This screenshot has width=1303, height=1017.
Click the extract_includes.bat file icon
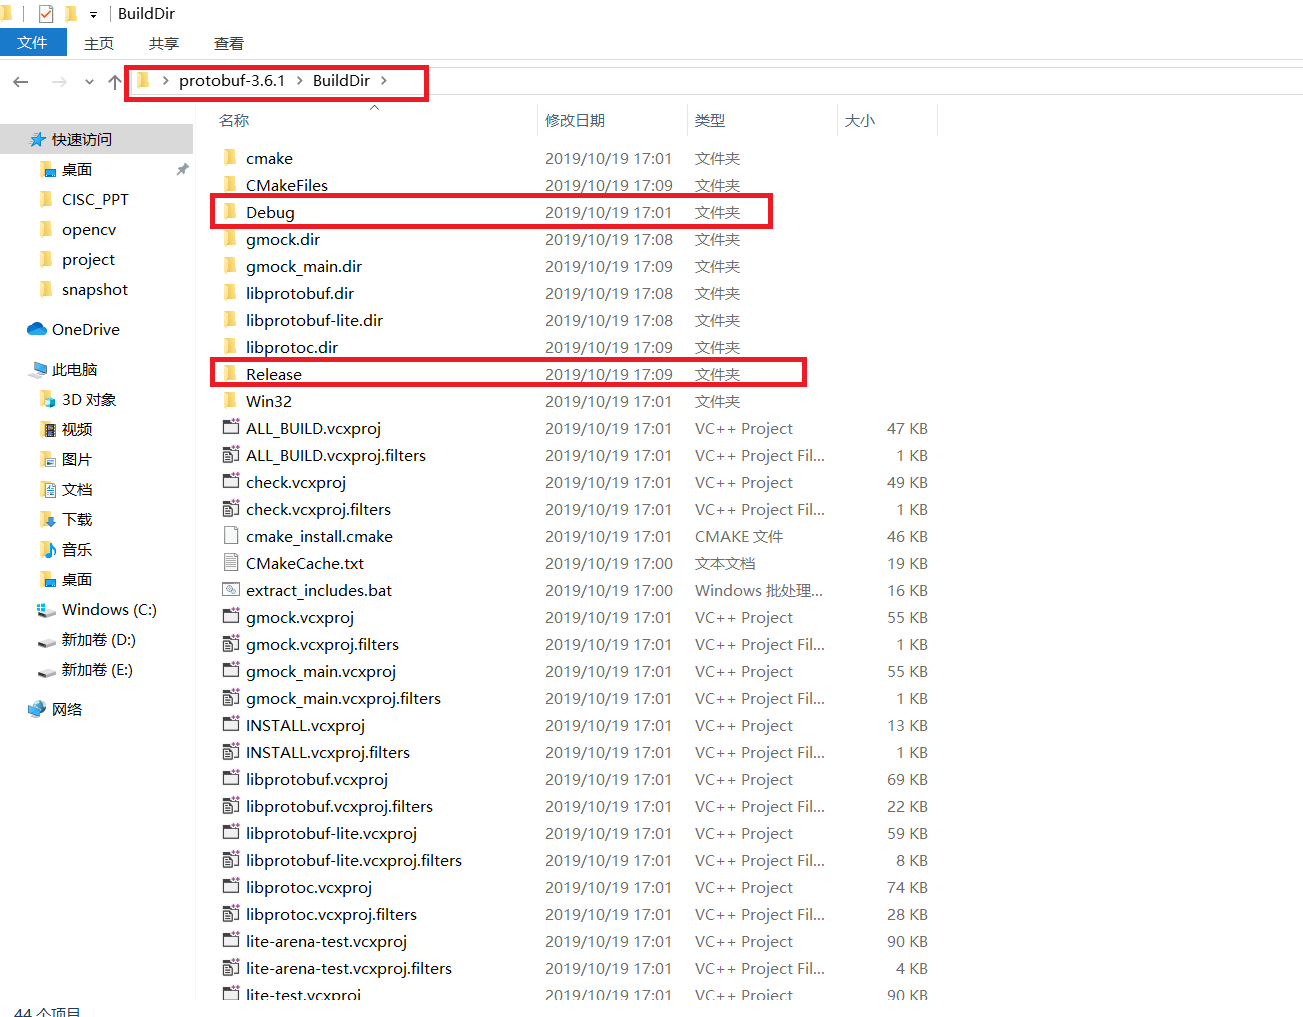[231, 589]
